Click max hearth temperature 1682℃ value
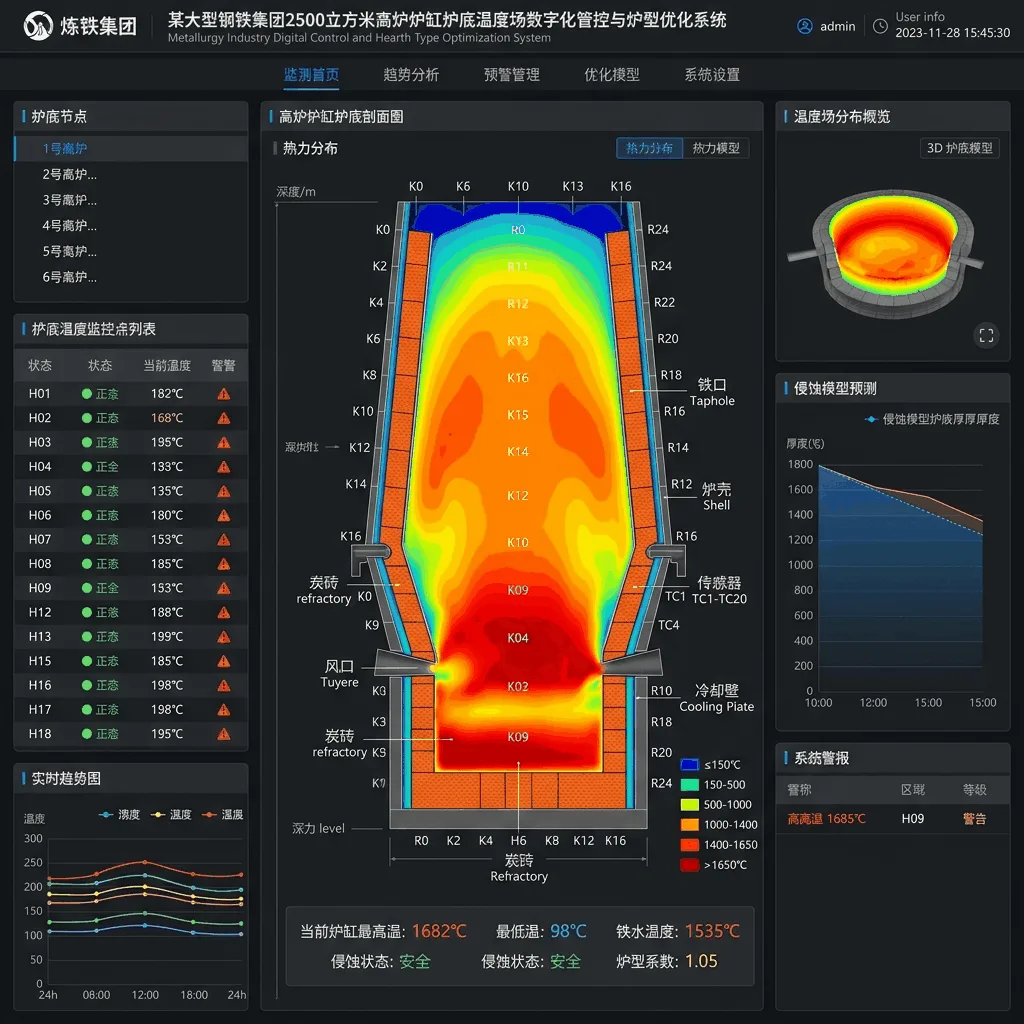 [440, 931]
